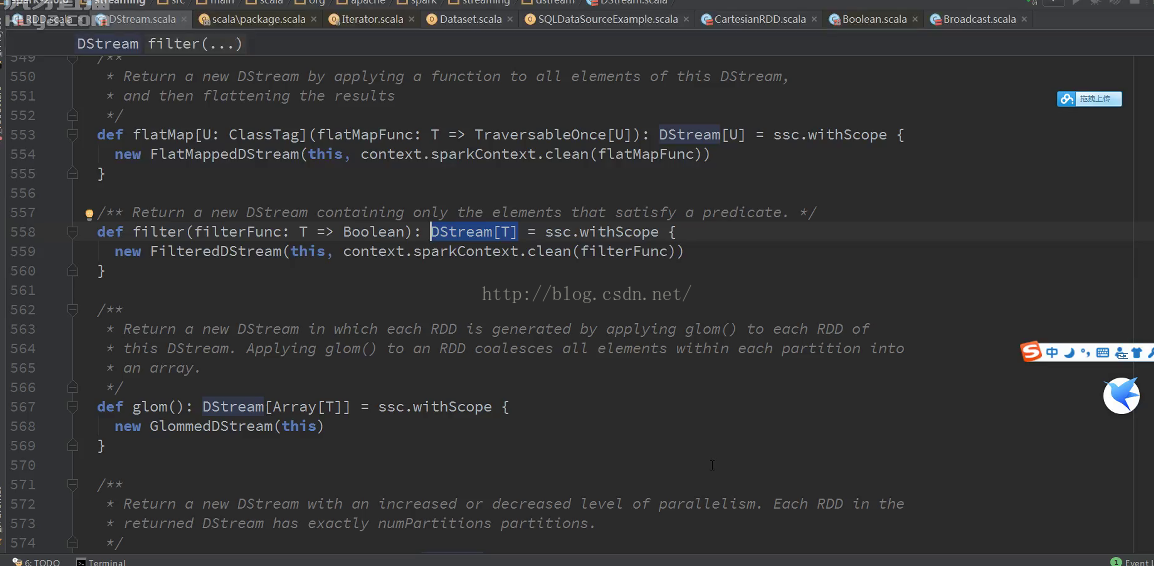The image size is (1154, 566).
Task: Collapse fold marker at line 566 comment end
Action: click(72, 387)
